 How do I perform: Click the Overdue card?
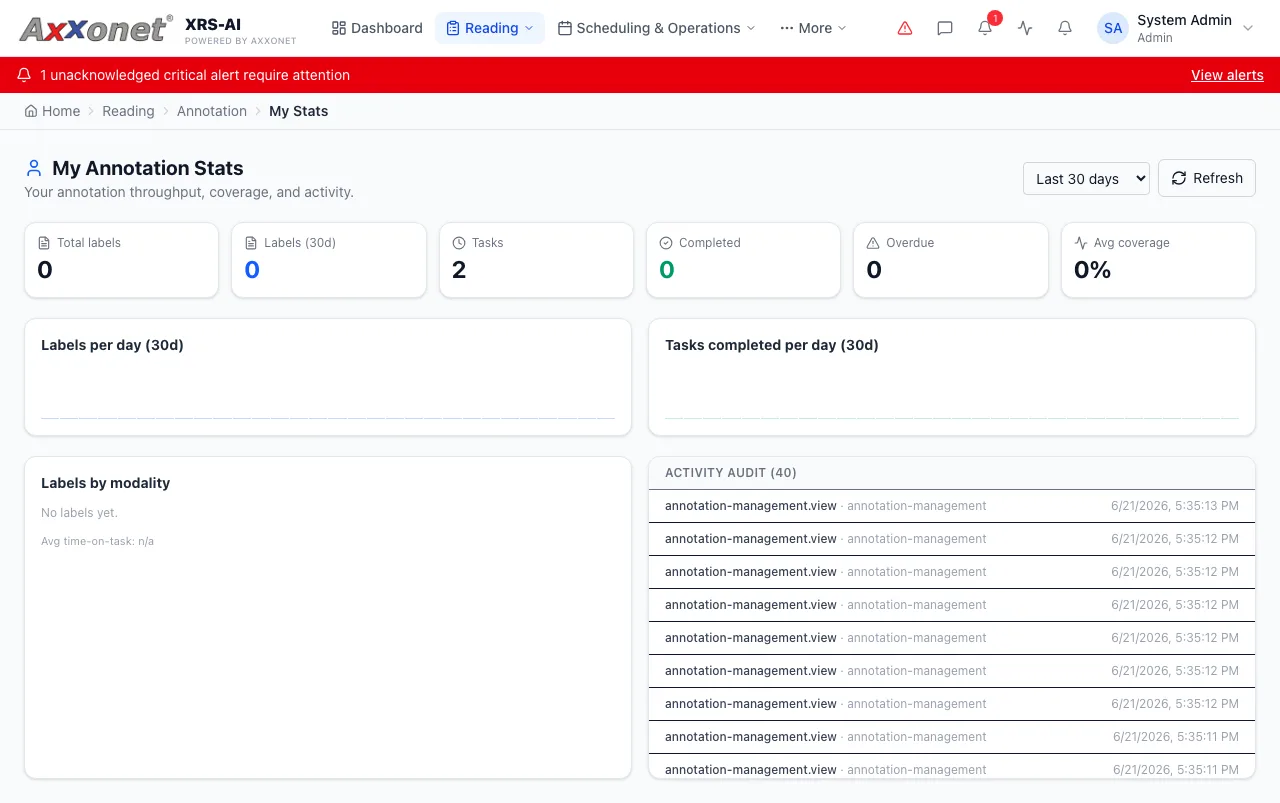(x=950, y=260)
